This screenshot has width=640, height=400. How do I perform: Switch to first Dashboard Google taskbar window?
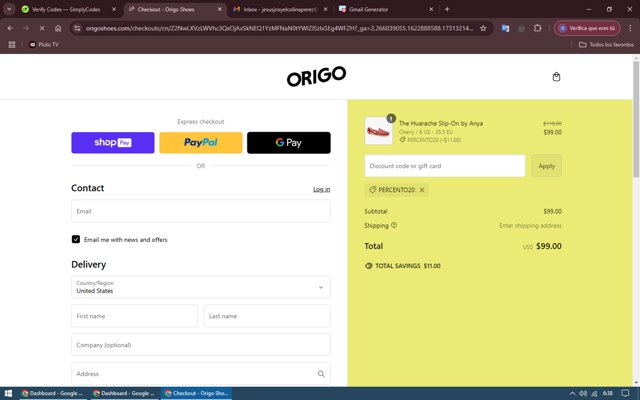coord(52,393)
